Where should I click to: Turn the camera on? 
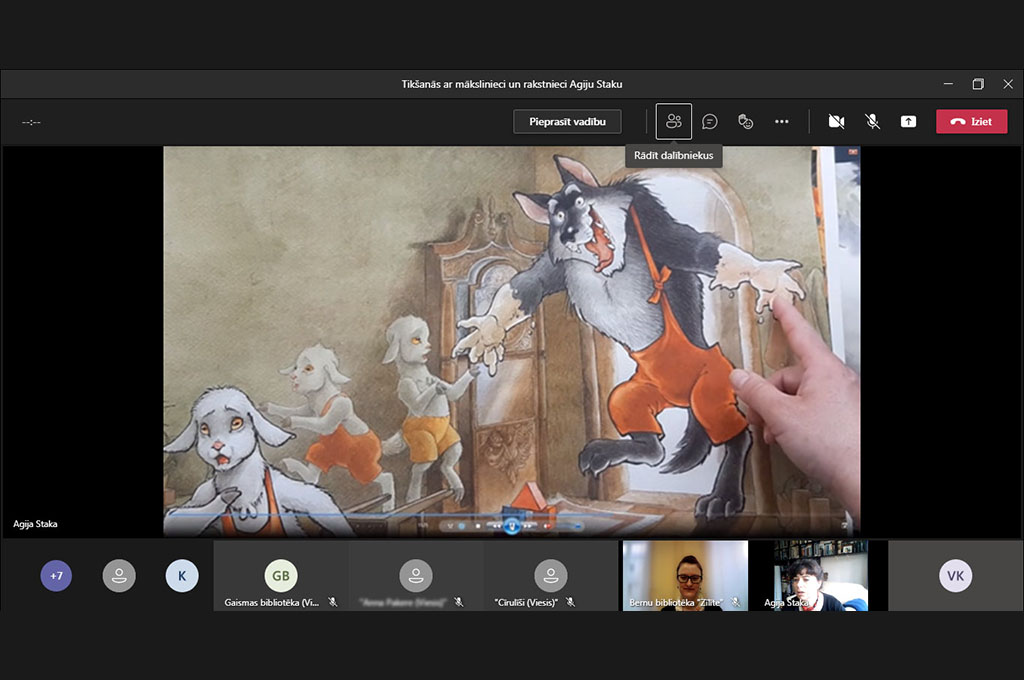coord(837,121)
